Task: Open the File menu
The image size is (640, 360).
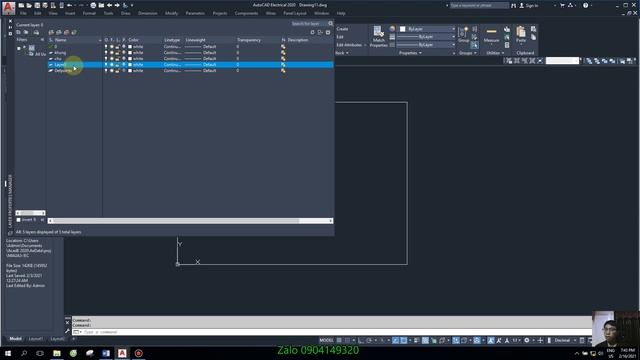Action: click(x=23, y=13)
